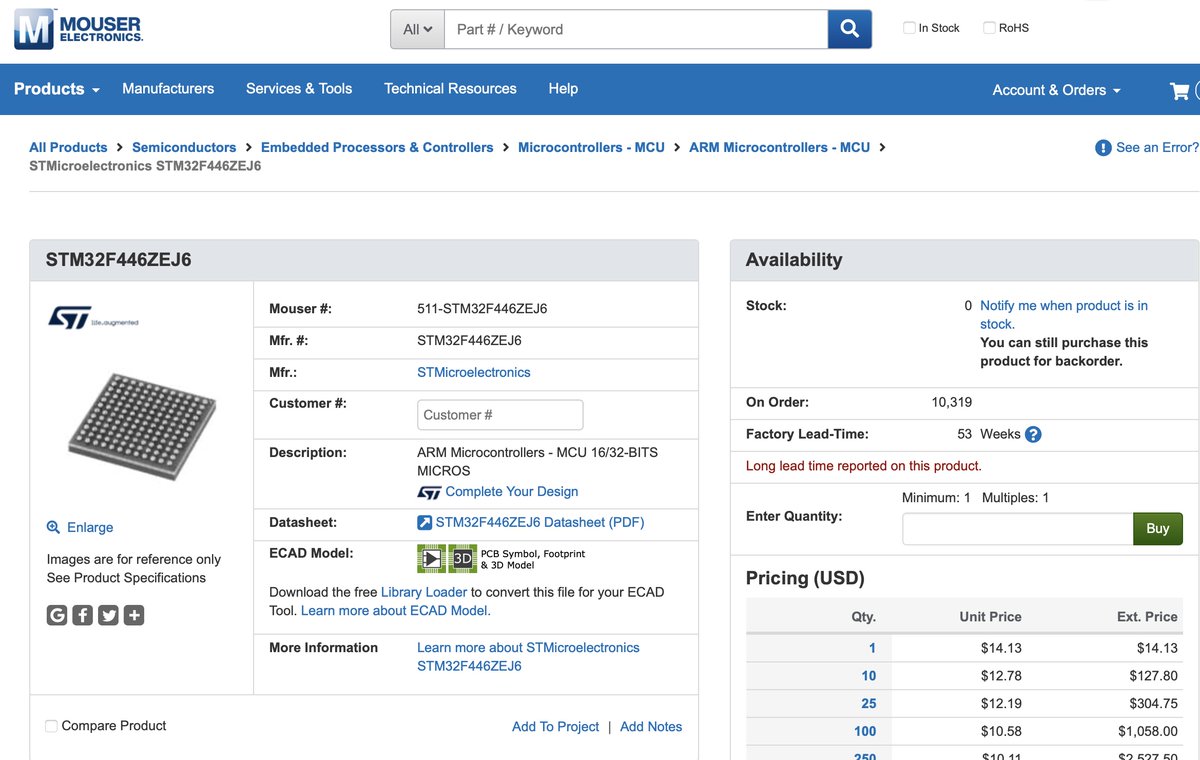Click the ST logo beside Complete Your Design

tap(429, 492)
